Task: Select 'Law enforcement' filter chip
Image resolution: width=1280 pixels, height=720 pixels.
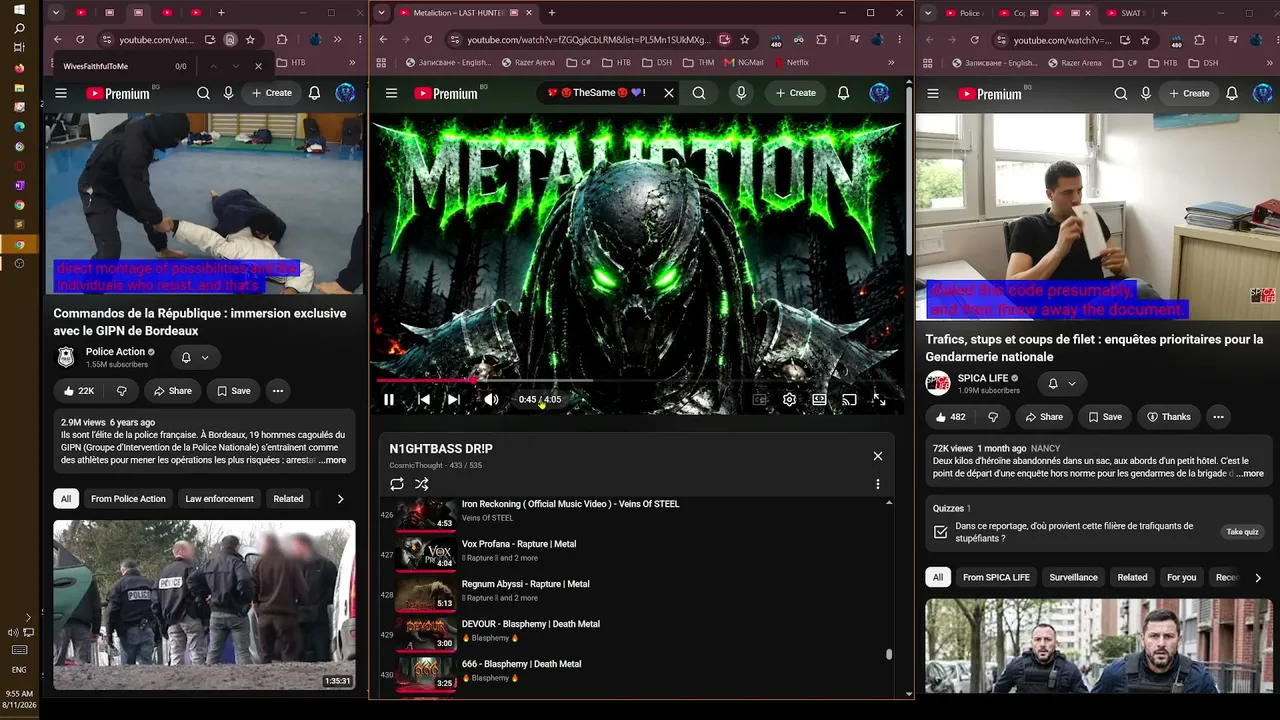Action: [219, 499]
